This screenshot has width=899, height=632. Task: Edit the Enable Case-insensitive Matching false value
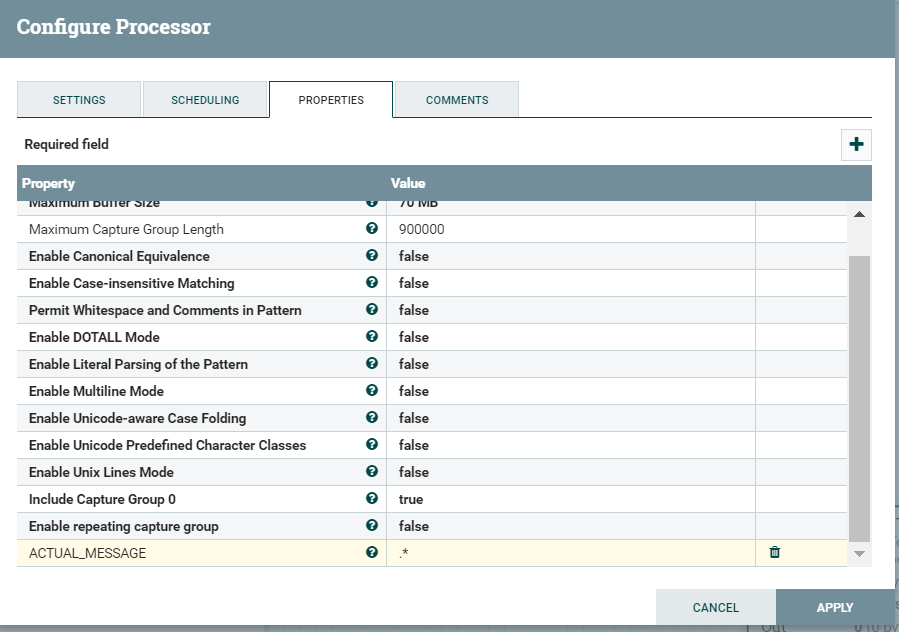click(x=570, y=283)
